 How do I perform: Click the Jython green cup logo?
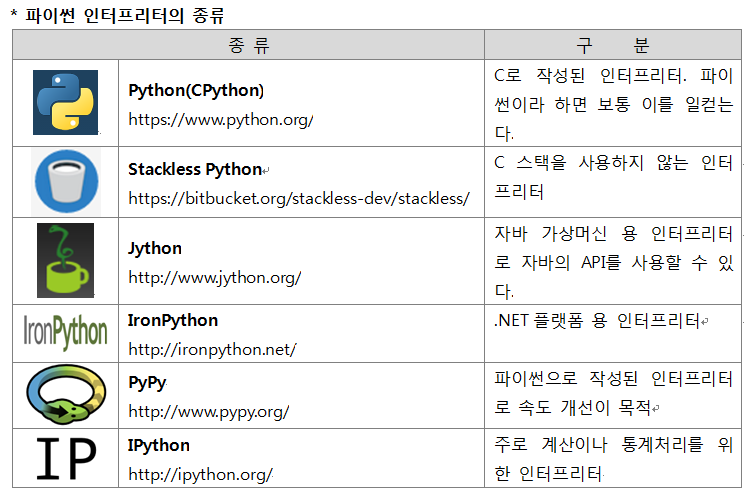65,260
